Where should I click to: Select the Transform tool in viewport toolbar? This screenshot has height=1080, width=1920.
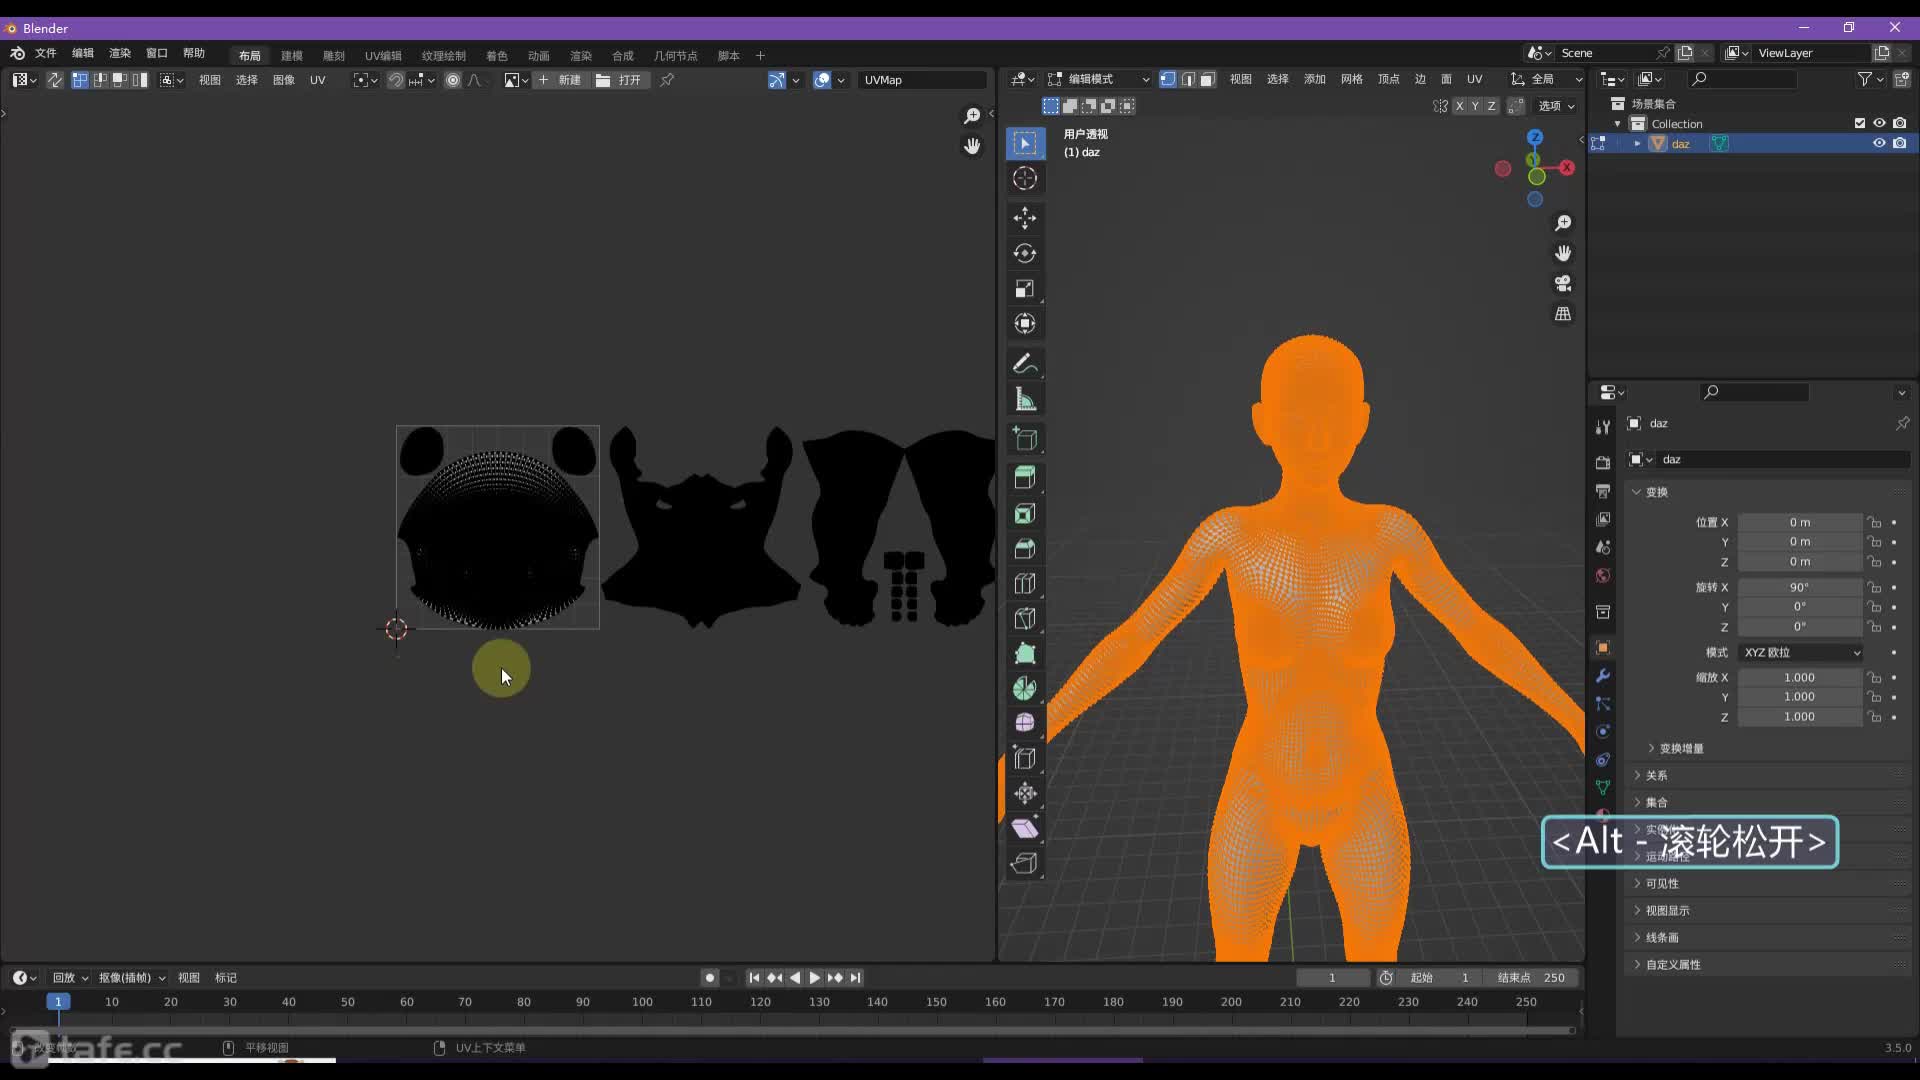point(1025,324)
